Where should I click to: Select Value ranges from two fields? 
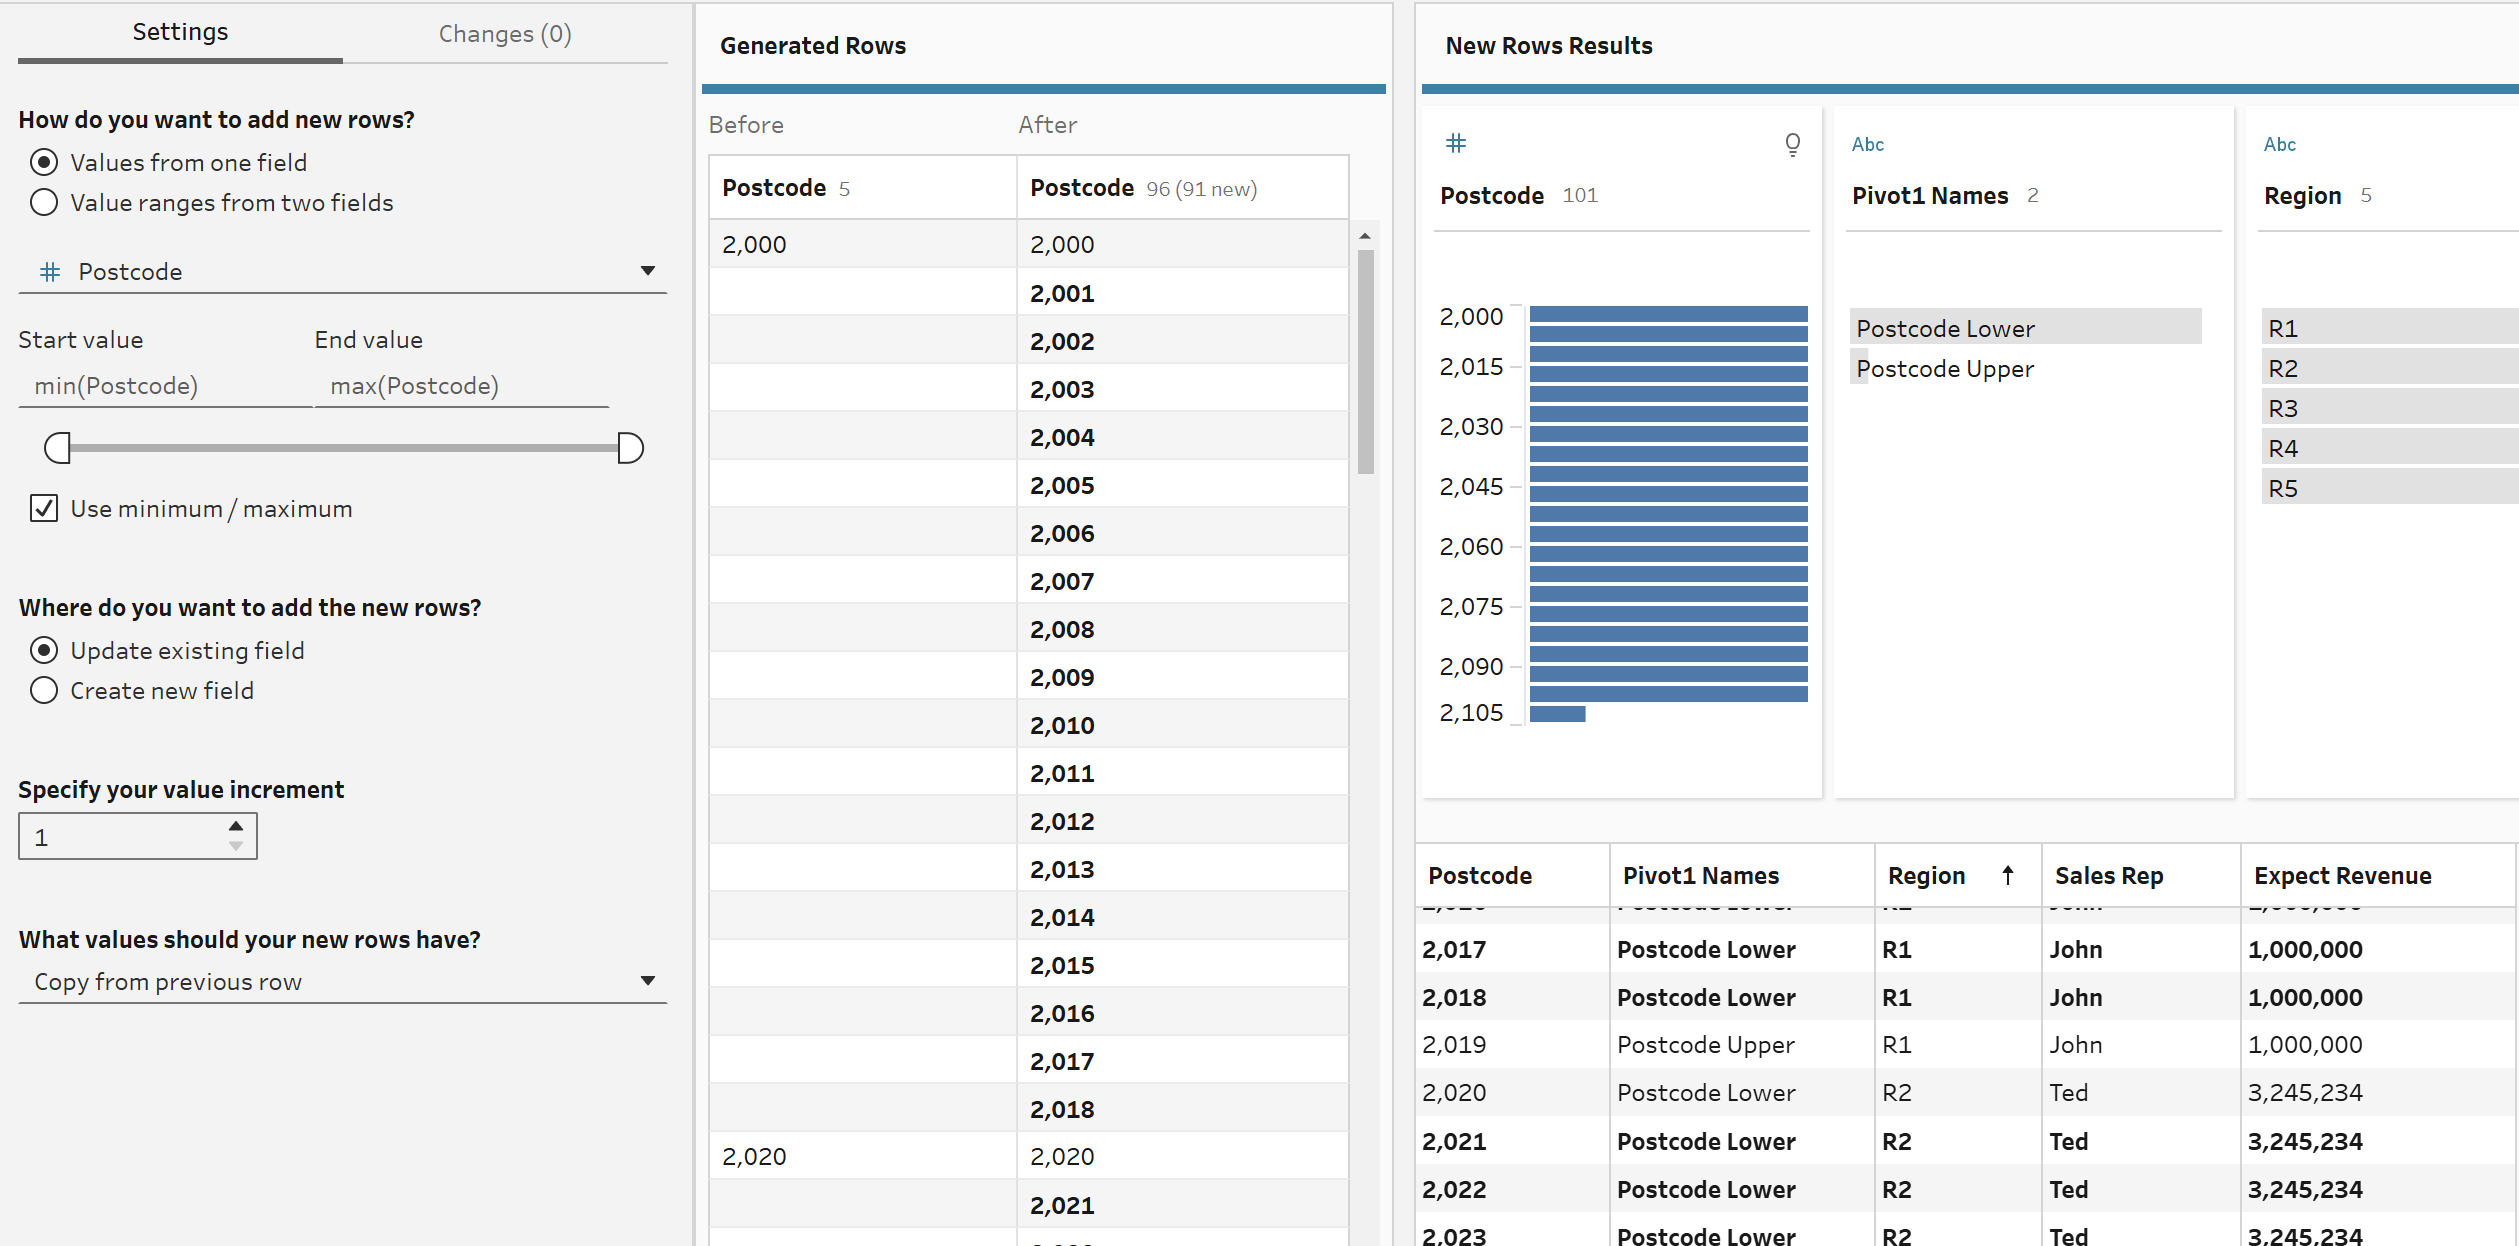tap(44, 203)
